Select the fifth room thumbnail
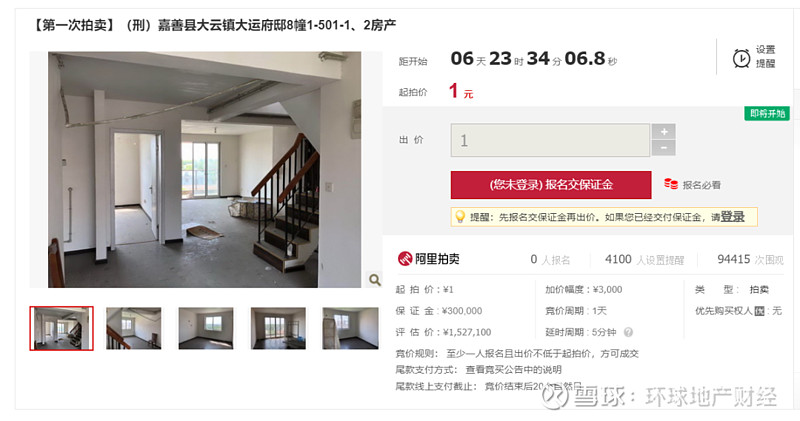Viewport: 800px width, 421px height. [350, 328]
